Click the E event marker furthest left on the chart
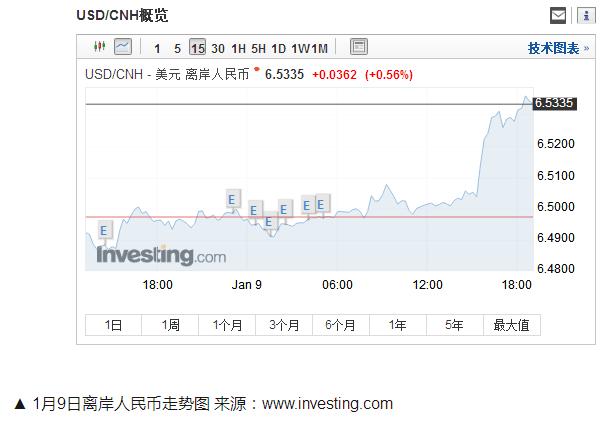616x427 pixels. pyautogui.click(x=103, y=231)
